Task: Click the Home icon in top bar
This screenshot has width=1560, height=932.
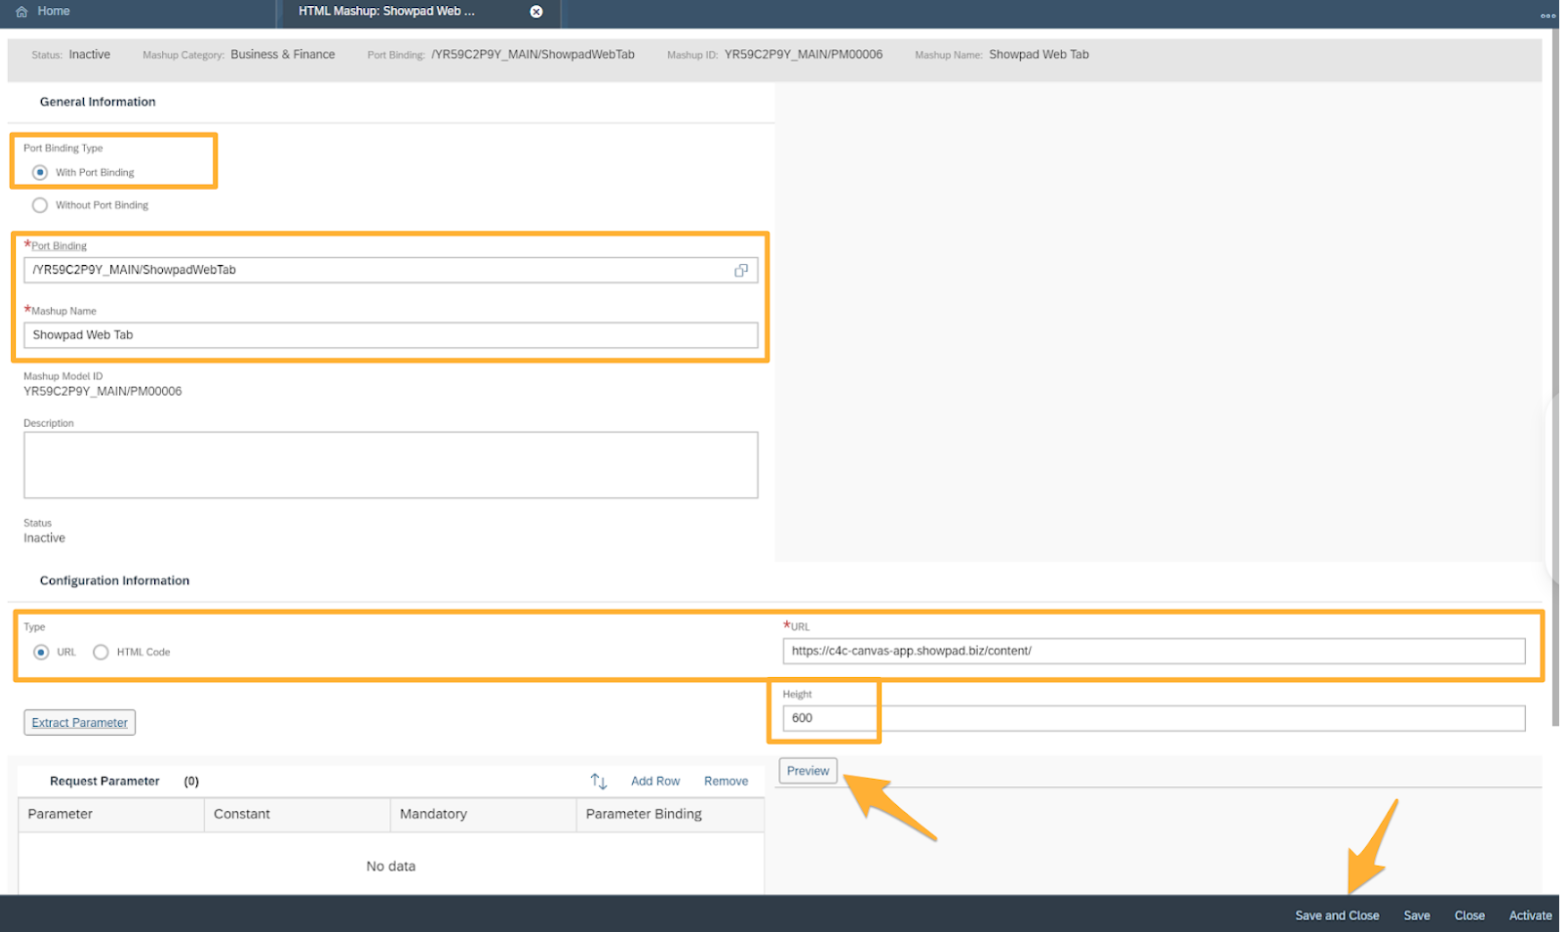Action: pos(21,12)
